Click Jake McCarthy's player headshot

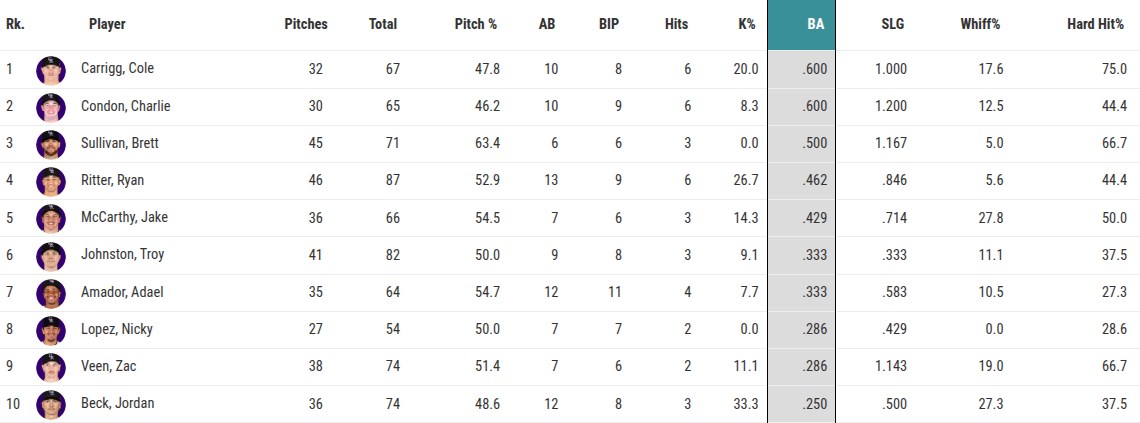(50, 218)
